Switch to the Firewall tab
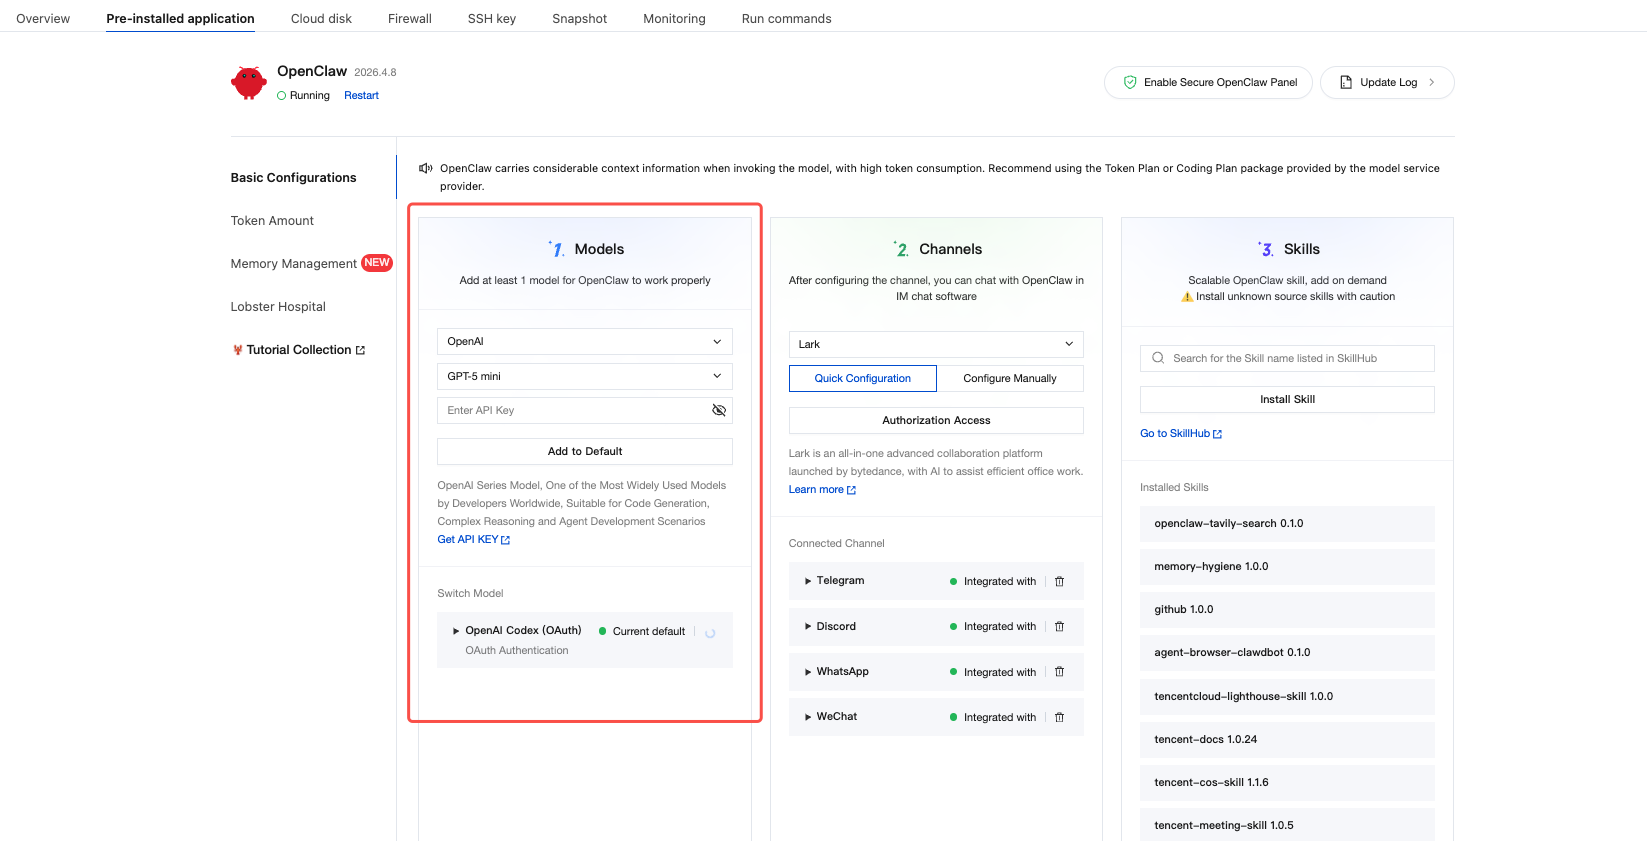The height and width of the screenshot is (841, 1647). click(409, 19)
